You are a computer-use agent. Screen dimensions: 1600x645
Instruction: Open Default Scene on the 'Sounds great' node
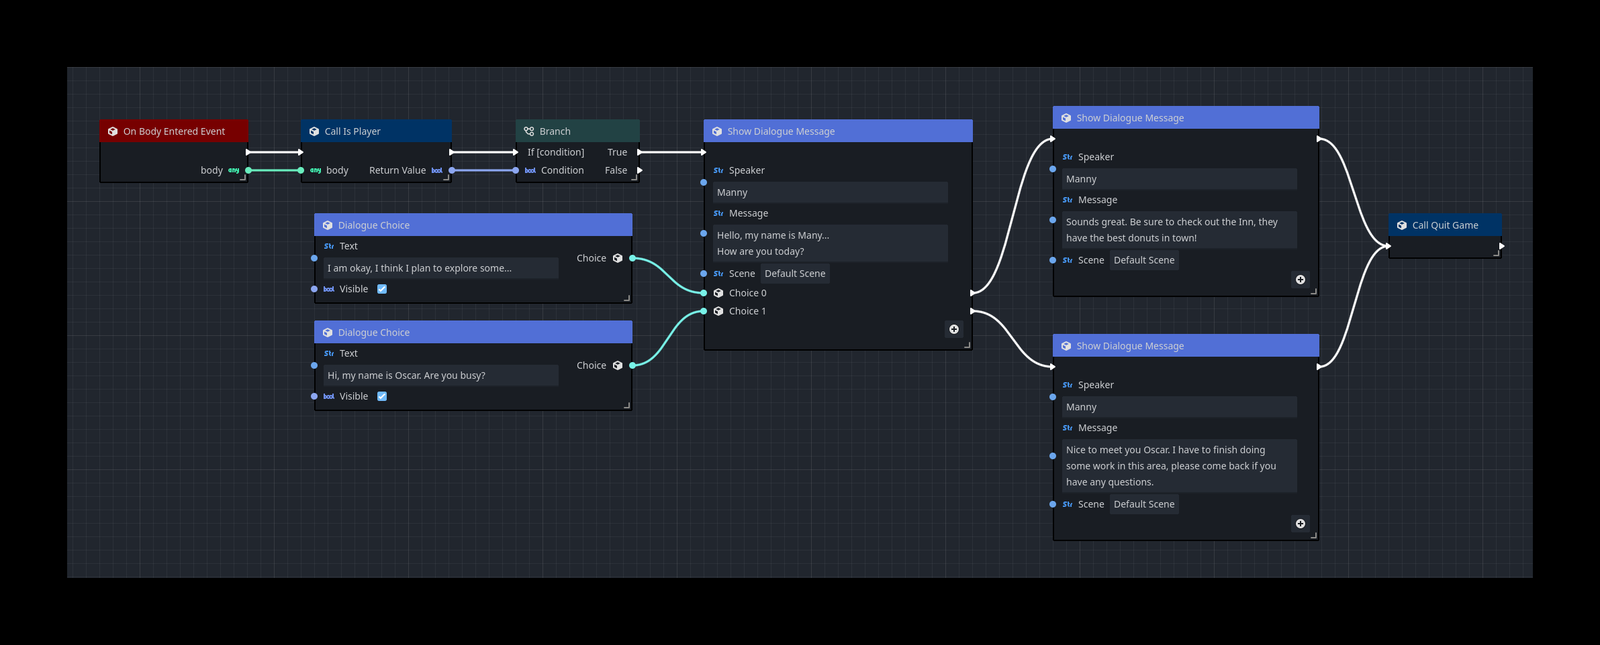1144,261
